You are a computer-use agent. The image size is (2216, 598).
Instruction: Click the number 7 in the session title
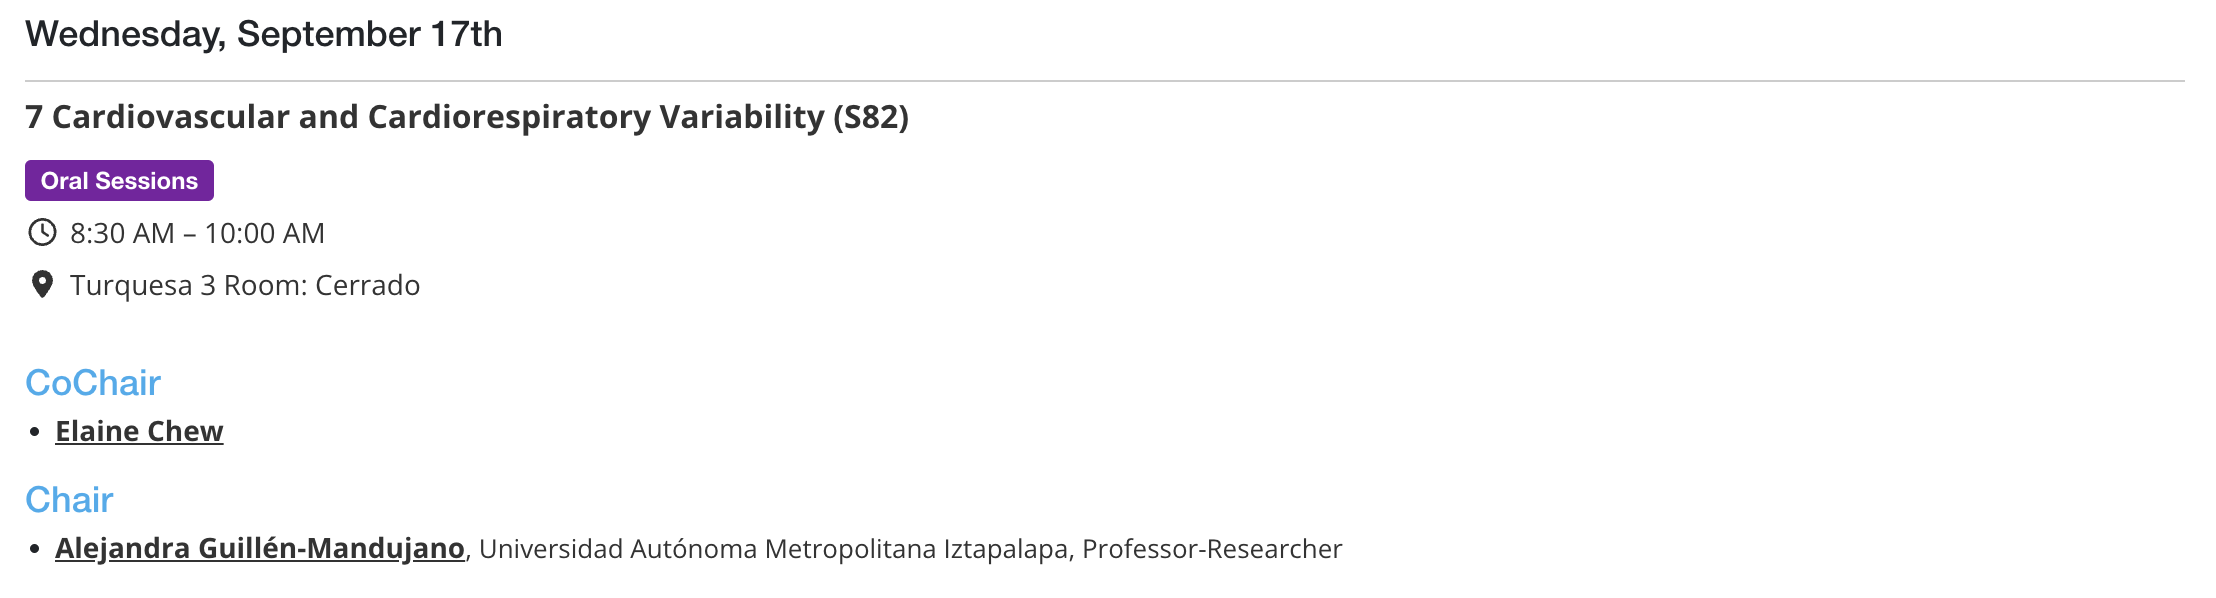click(34, 117)
